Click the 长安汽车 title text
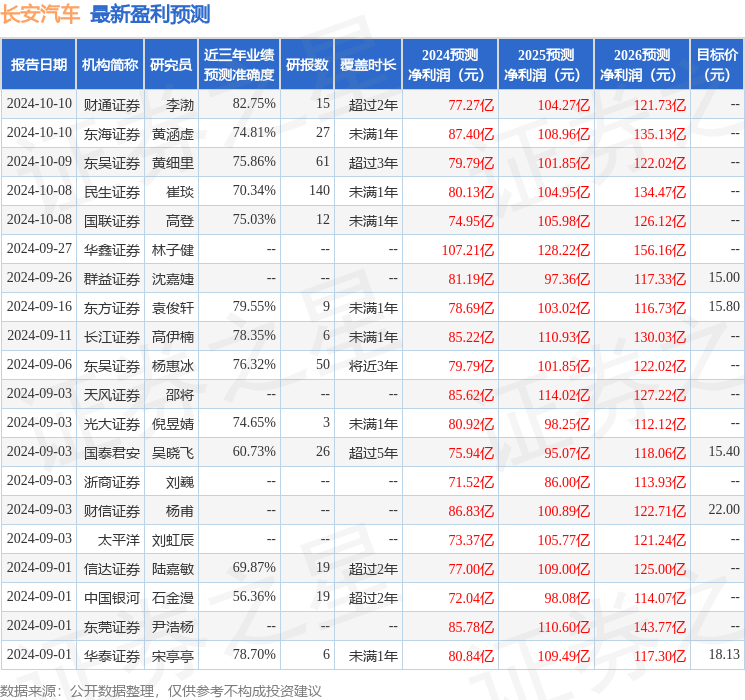The width and height of the screenshot is (745, 700). [40, 14]
